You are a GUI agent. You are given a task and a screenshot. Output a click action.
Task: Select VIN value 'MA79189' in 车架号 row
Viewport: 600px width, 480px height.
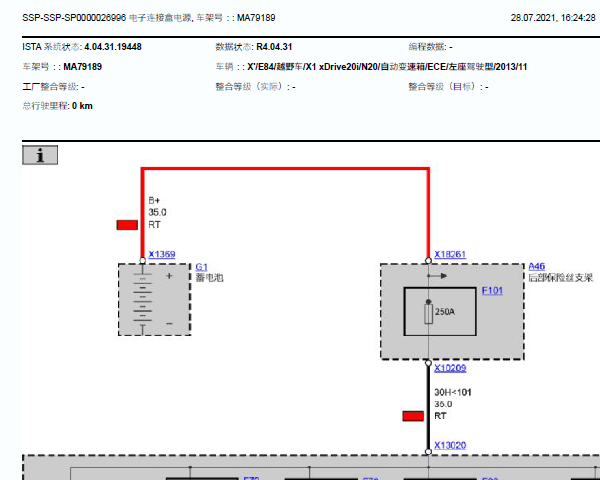point(83,67)
